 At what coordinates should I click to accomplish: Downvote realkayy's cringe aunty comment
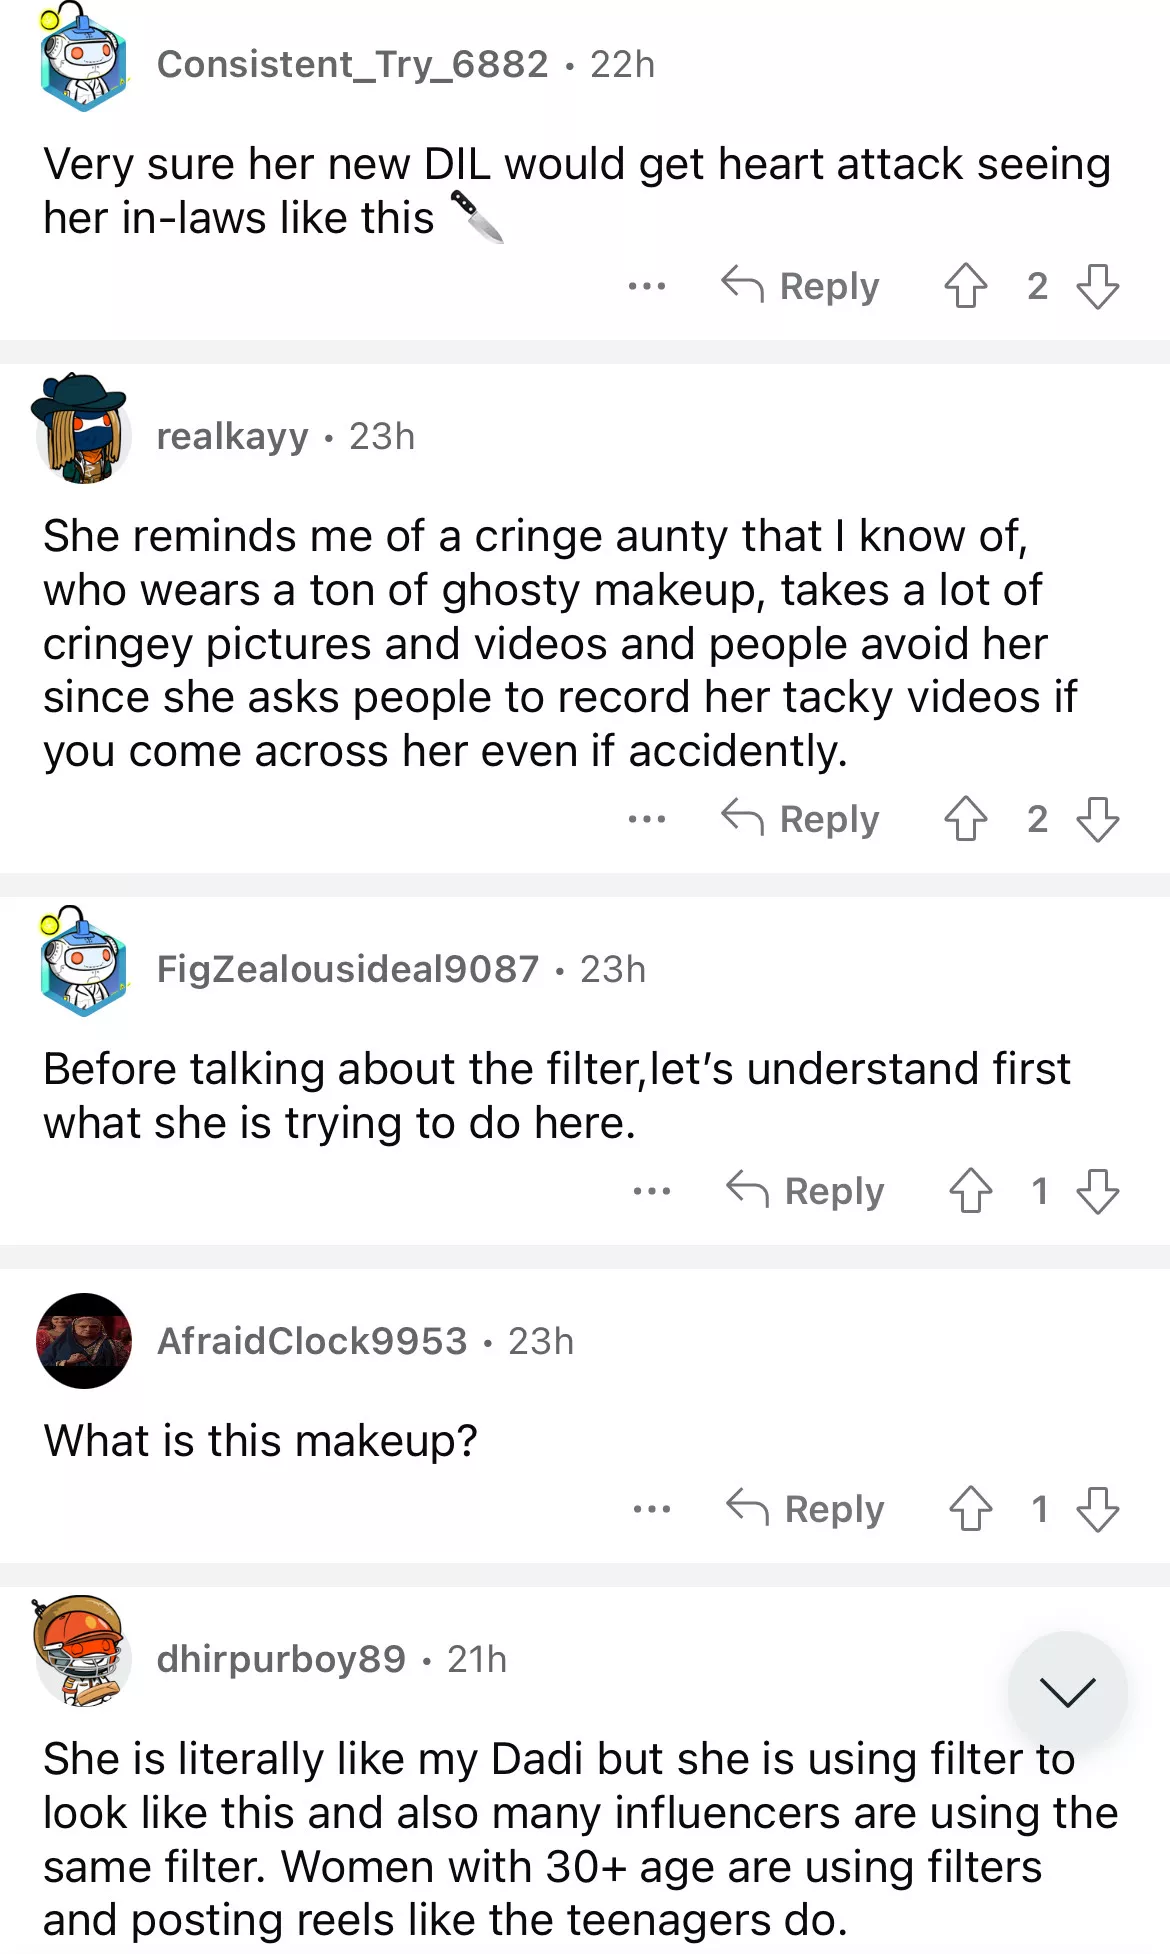pyautogui.click(x=1097, y=819)
